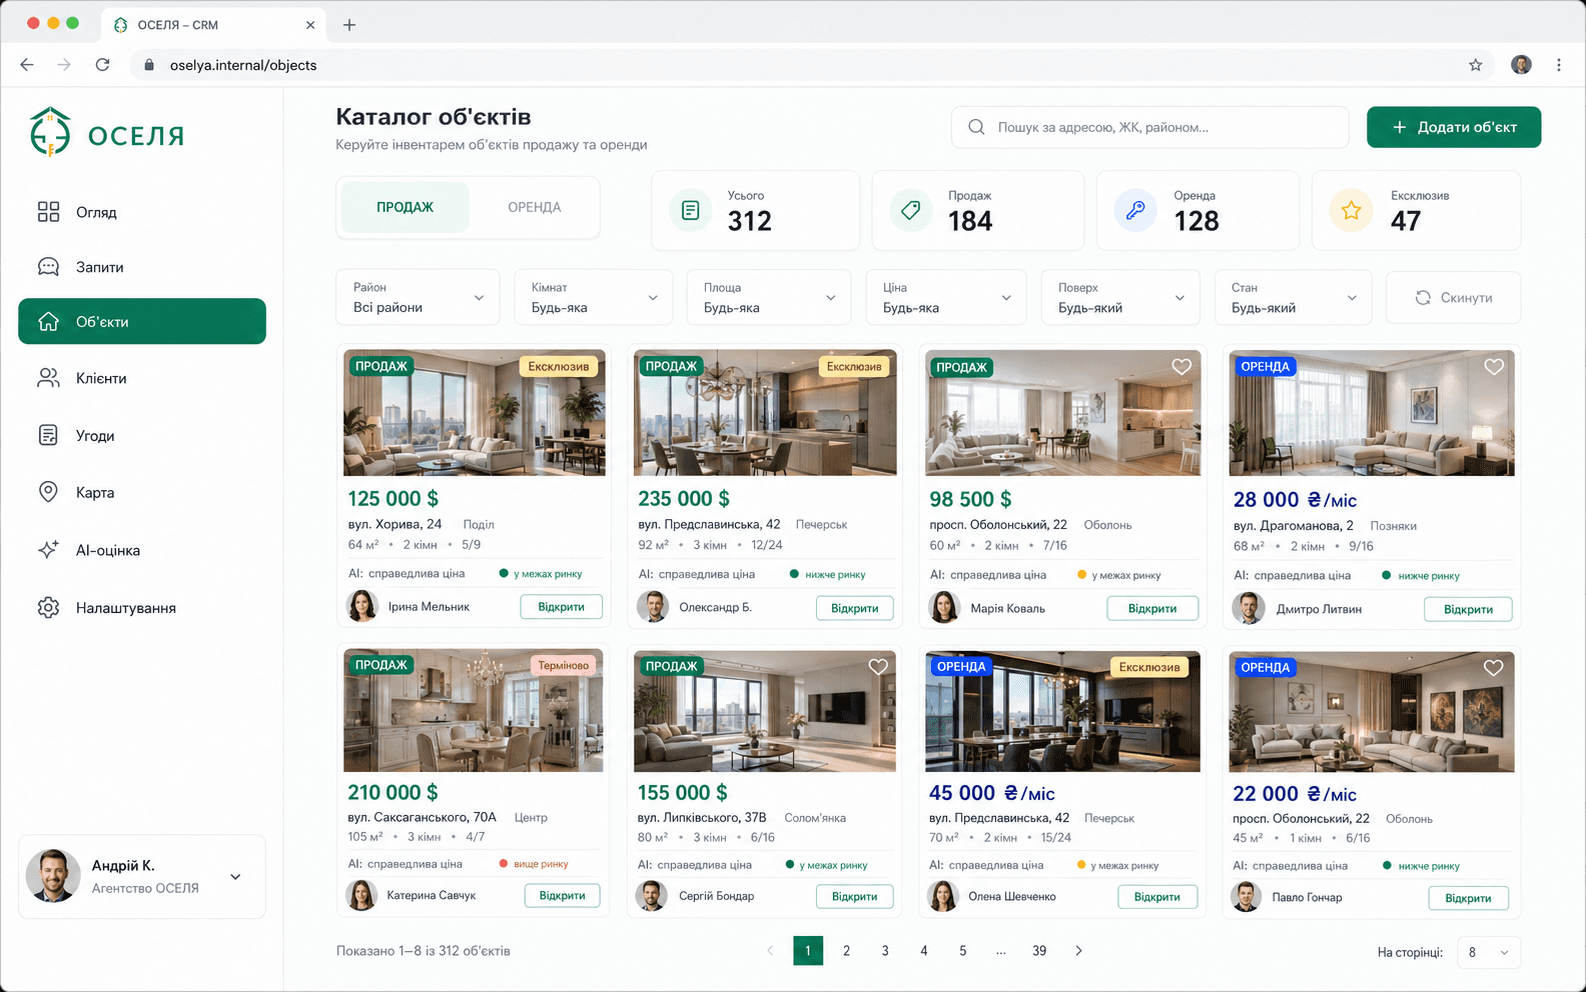This screenshot has width=1586, height=992.
Task: Click Ірина Мельник's avatar
Action: [361, 606]
